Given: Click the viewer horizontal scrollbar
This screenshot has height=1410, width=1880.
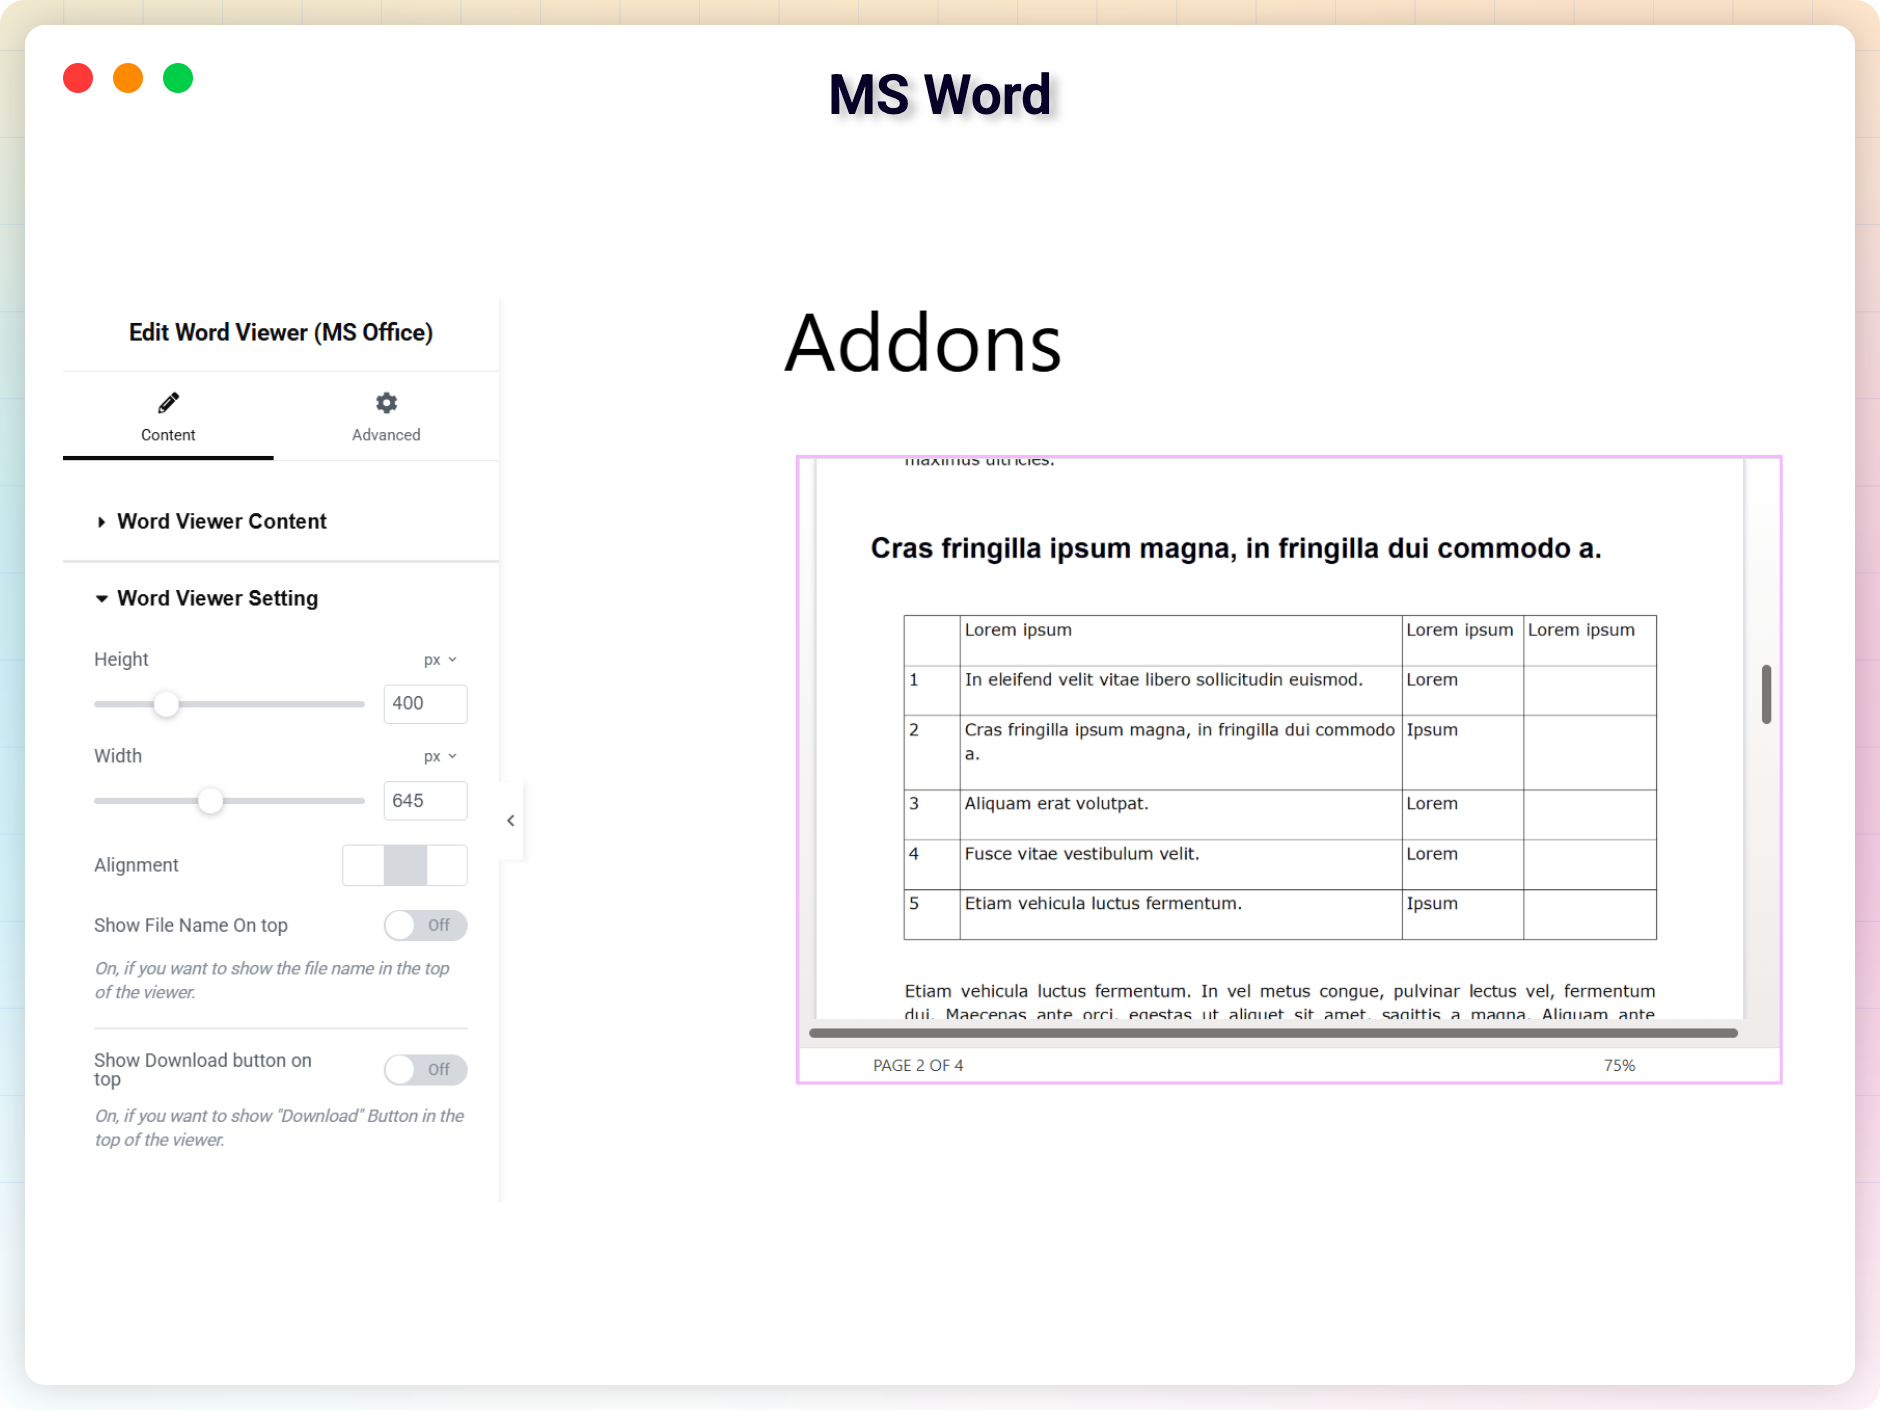Looking at the screenshot, I should 1273,1033.
